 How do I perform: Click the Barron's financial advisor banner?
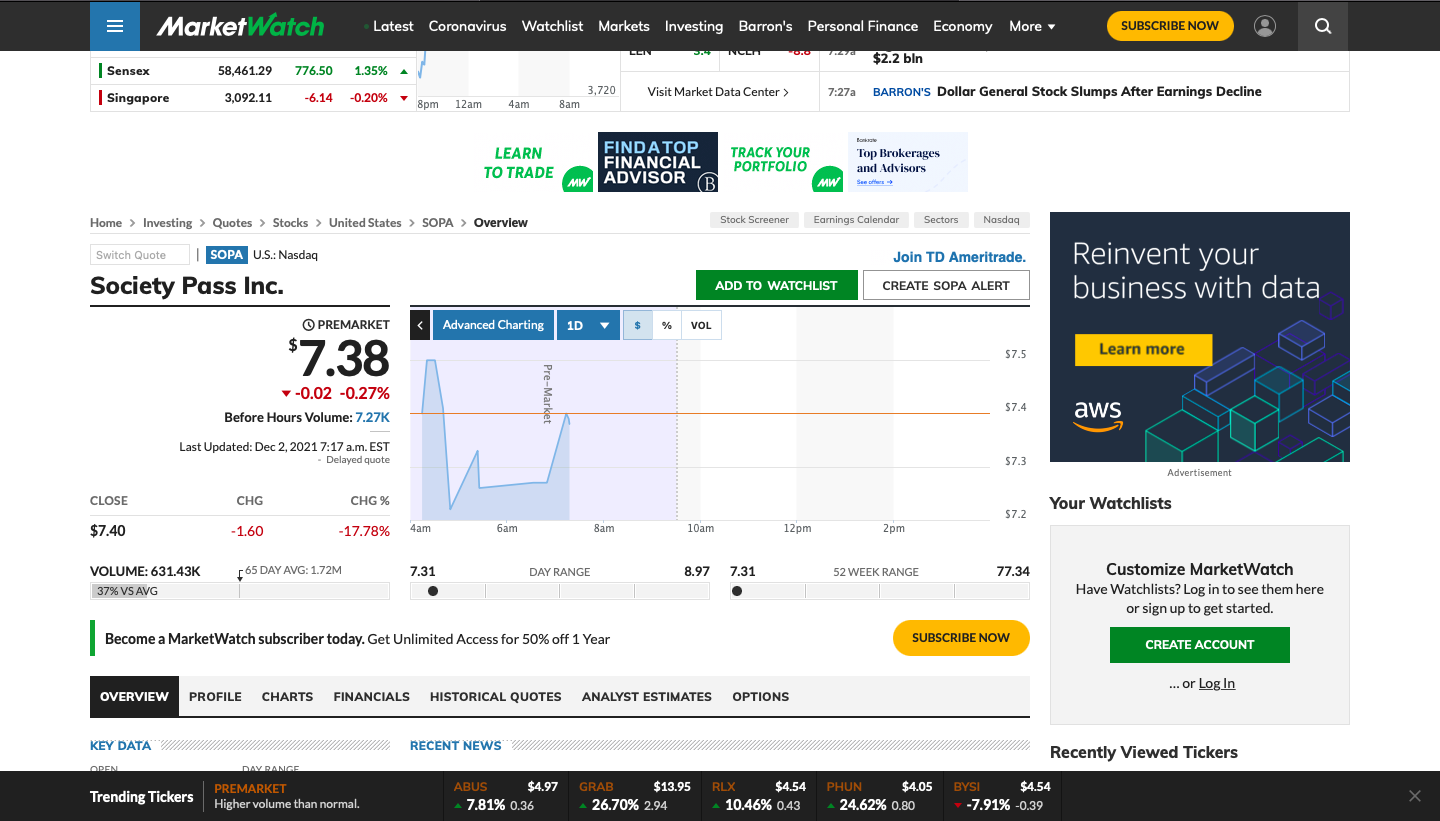click(x=658, y=162)
